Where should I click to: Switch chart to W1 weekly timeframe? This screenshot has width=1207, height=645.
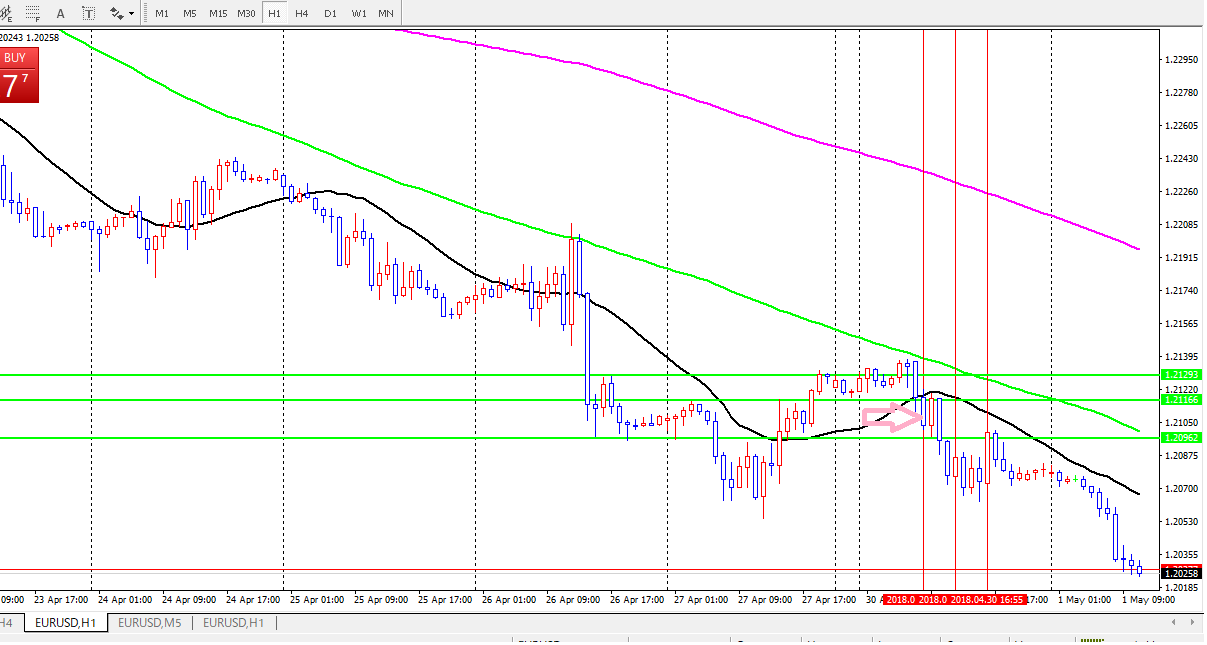[358, 14]
